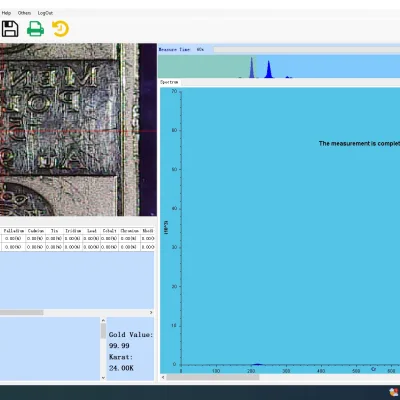Click the measurement is complete message

pyautogui.click(x=359, y=143)
